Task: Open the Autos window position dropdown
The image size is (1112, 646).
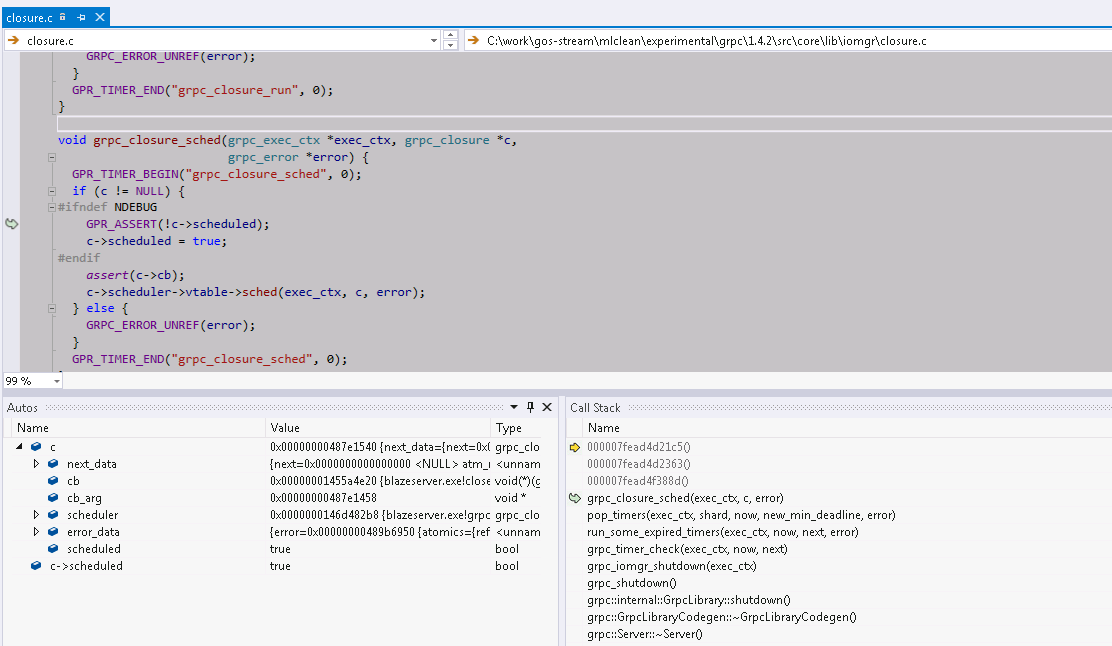Action: pyautogui.click(x=514, y=407)
